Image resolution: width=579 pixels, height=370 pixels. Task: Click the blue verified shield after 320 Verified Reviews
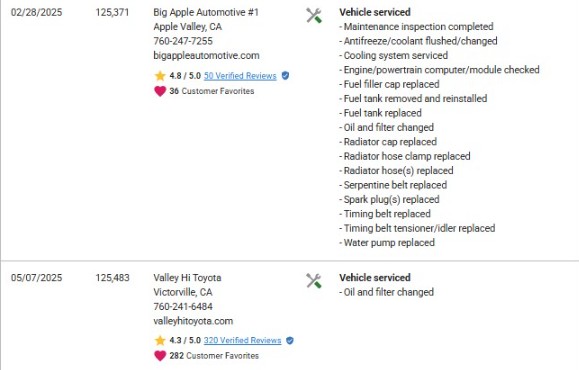coord(290,340)
